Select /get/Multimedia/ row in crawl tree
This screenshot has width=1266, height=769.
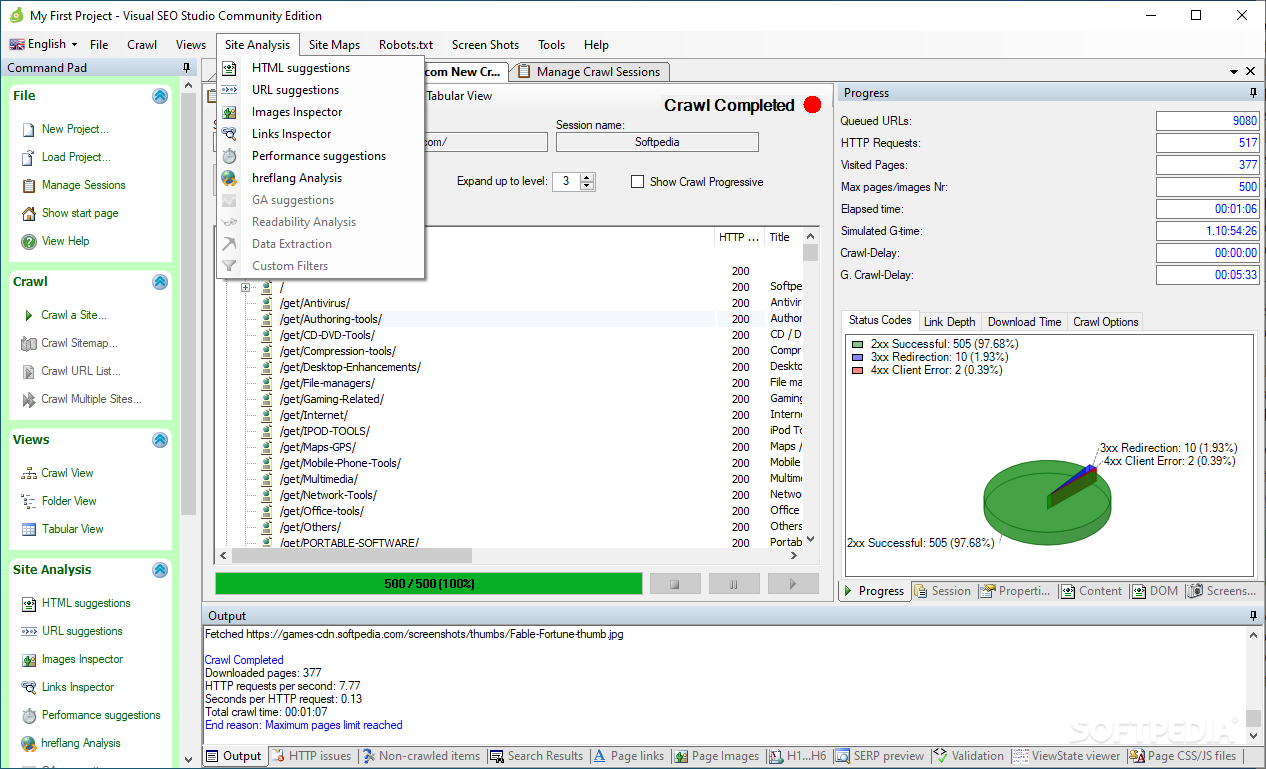coord(318,479)
